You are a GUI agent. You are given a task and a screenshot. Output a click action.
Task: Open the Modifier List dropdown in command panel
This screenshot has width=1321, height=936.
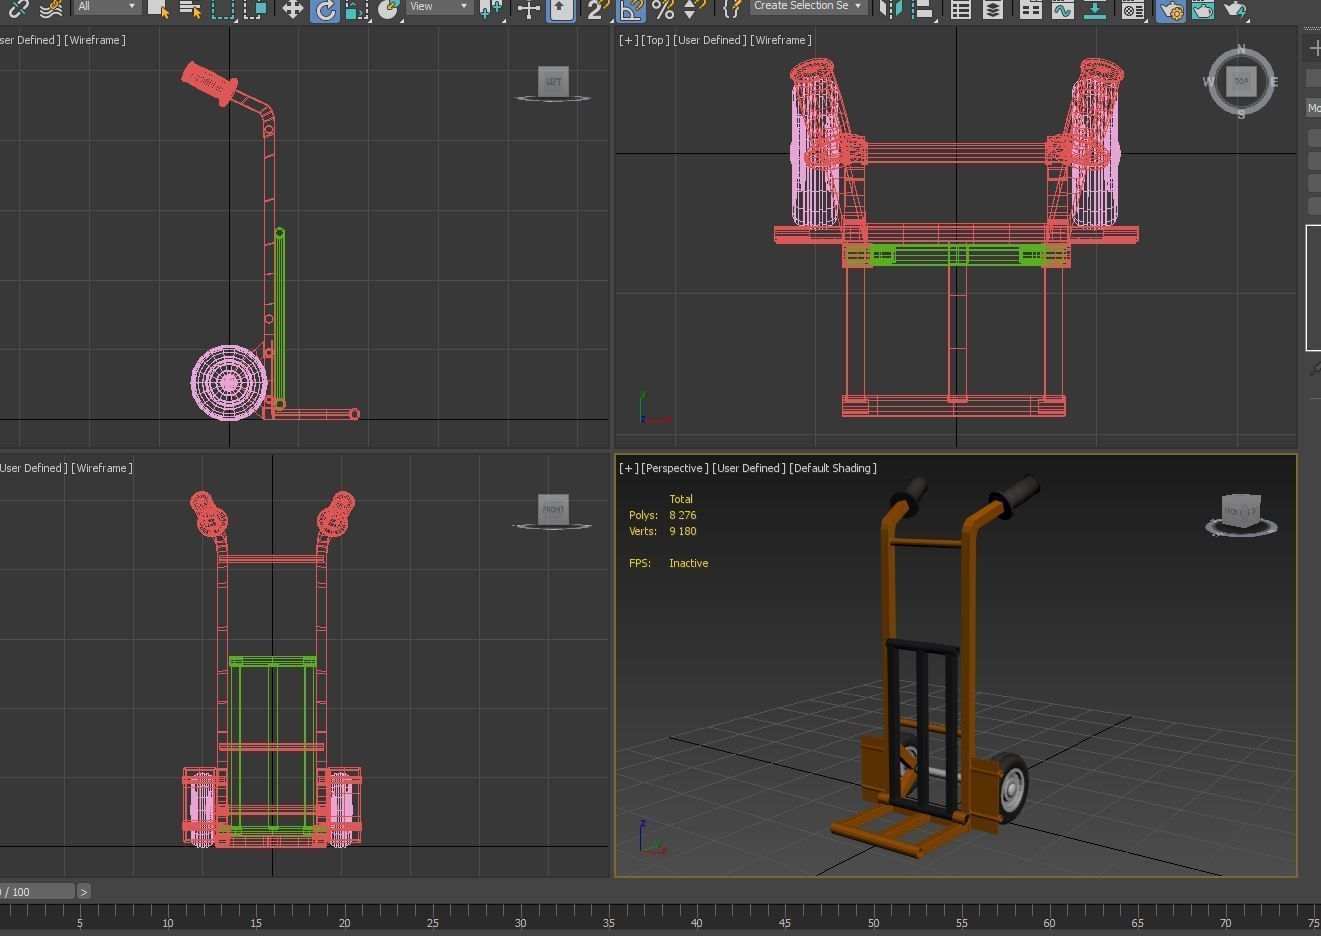tap(1314, 108)
